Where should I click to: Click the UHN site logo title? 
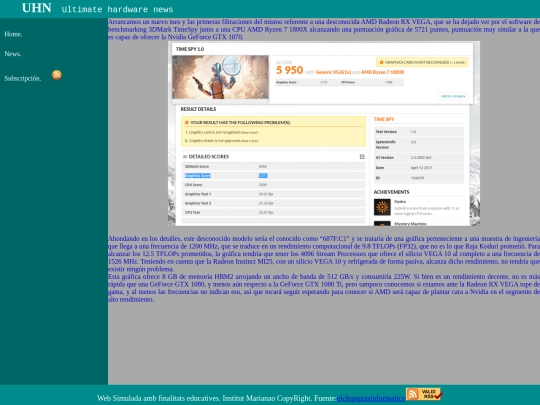pos(37,8)
